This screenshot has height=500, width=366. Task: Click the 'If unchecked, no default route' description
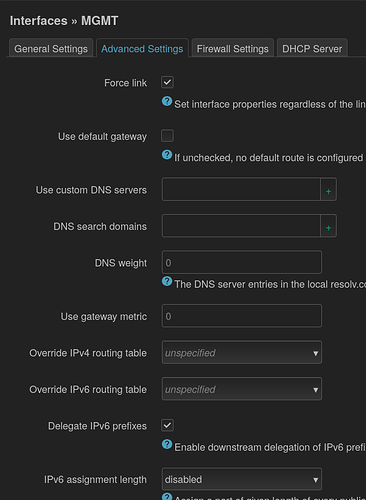click(x=269, y=158)
